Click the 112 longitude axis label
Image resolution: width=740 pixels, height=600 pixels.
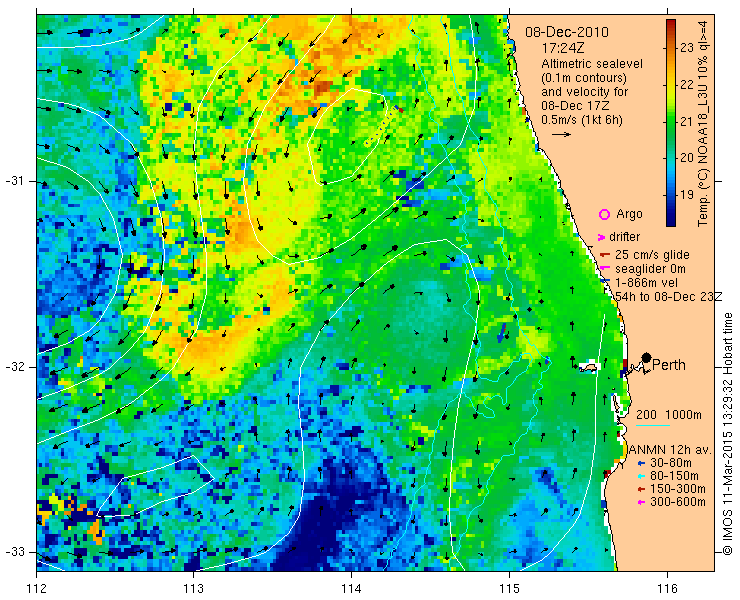pyautogui.click(x=36, y=588)
